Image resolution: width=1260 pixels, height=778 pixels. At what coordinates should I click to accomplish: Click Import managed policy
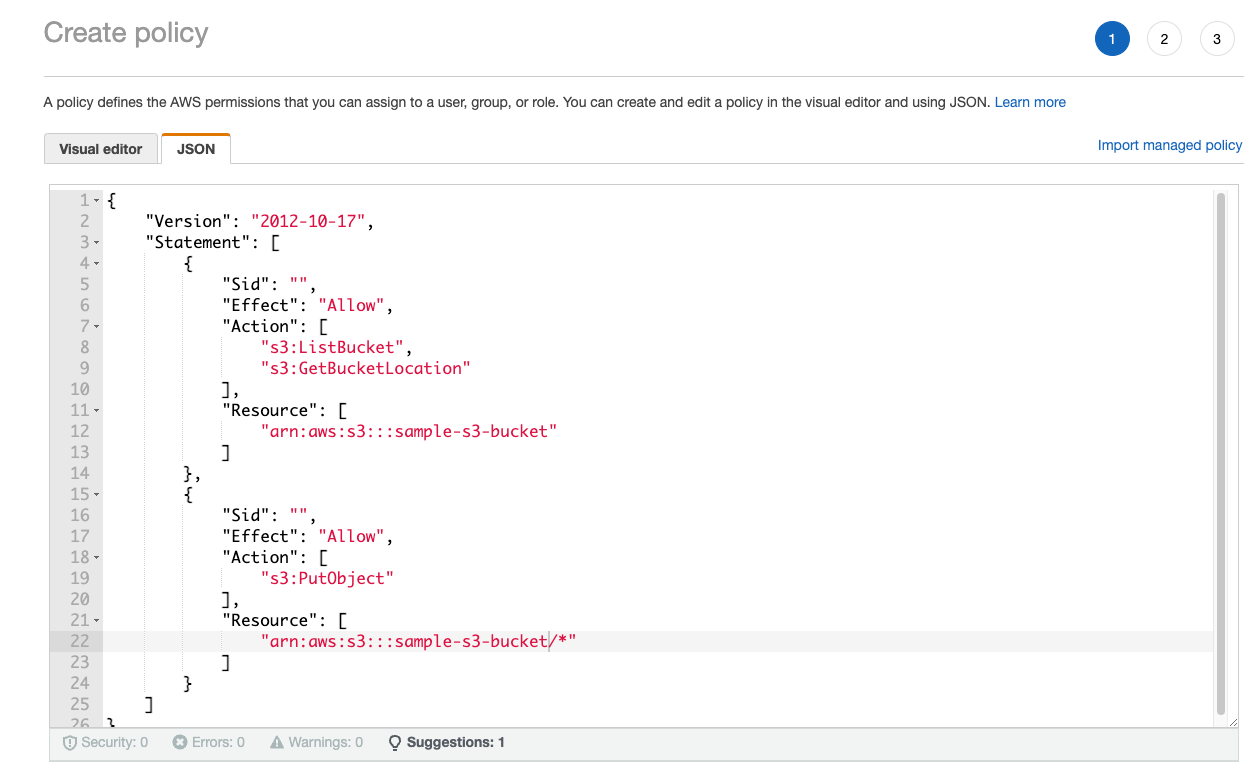(x=1169, y=145)
